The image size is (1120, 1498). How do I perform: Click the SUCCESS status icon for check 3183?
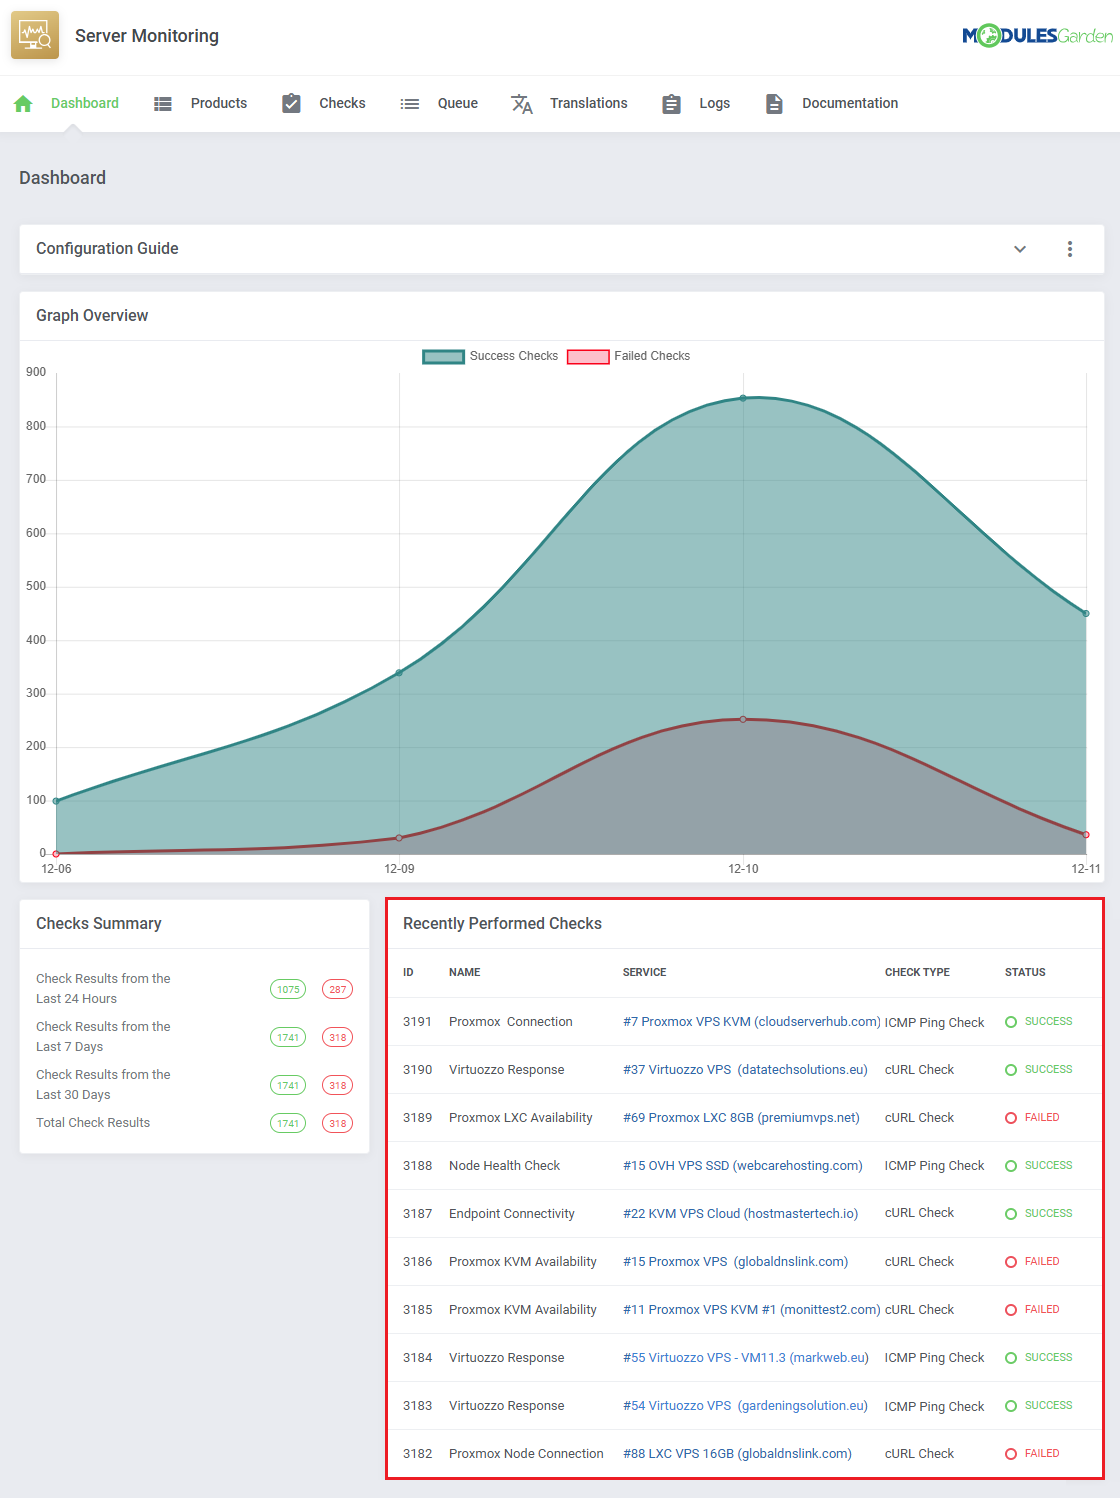(x=1011, y=1406)
